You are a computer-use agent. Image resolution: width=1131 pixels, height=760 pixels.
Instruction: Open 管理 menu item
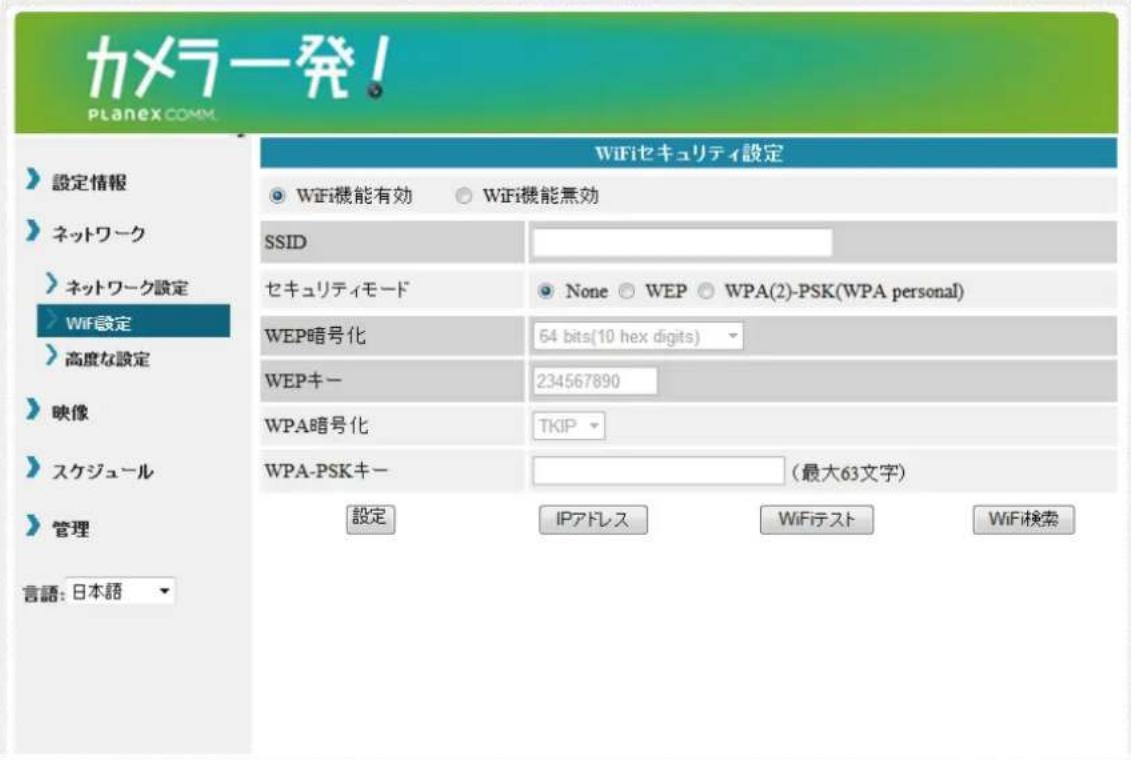click(x=70, y=529)
